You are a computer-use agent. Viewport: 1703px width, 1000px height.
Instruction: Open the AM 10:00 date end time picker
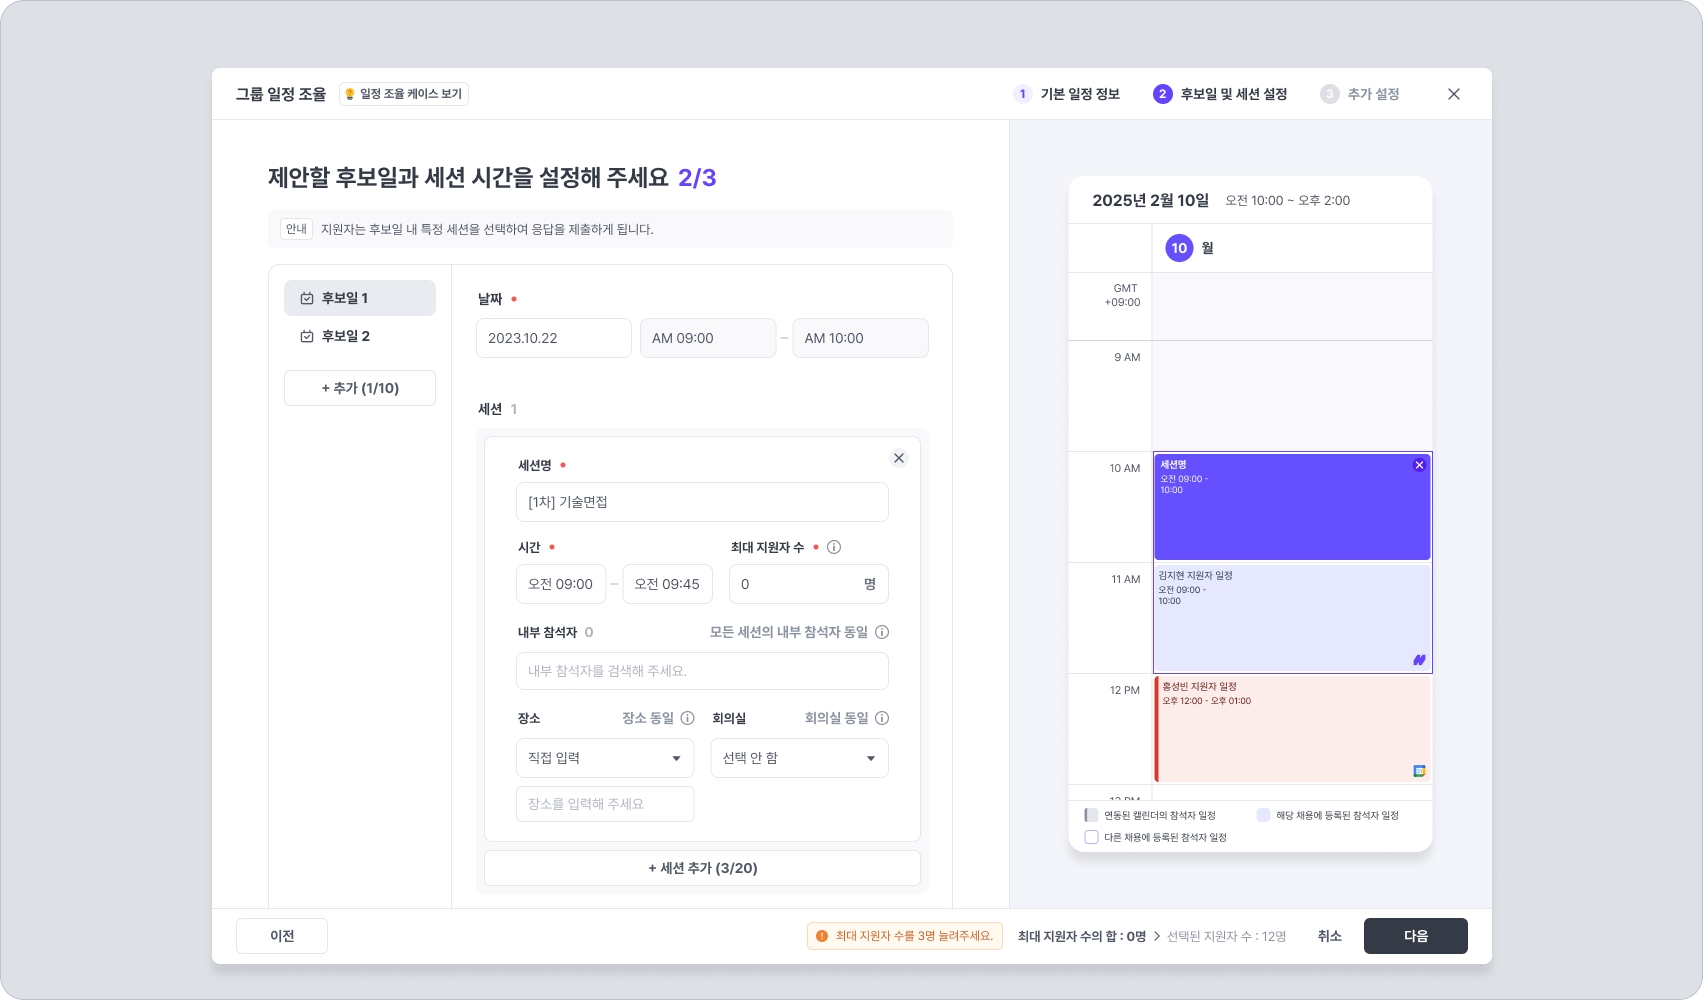click(x=860, y=338)
